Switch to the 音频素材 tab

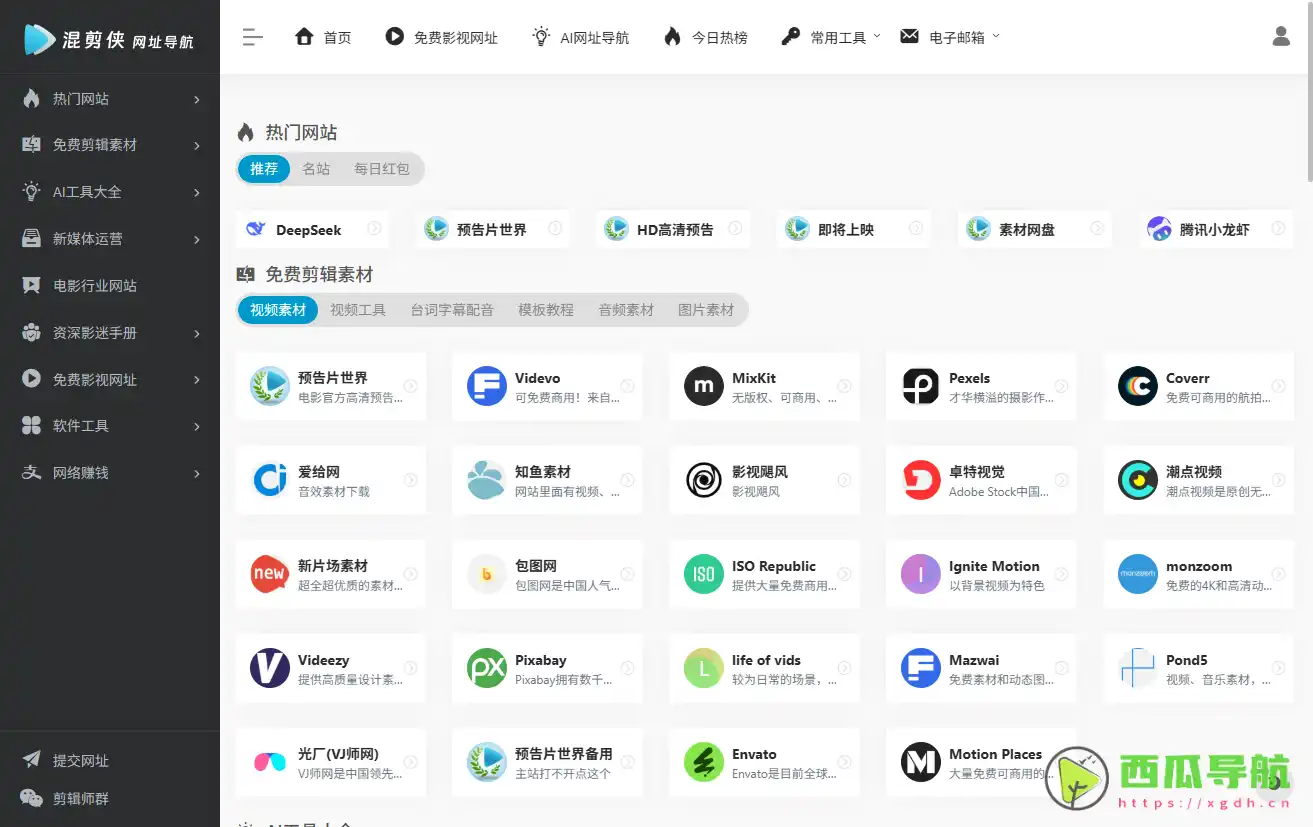625,310
